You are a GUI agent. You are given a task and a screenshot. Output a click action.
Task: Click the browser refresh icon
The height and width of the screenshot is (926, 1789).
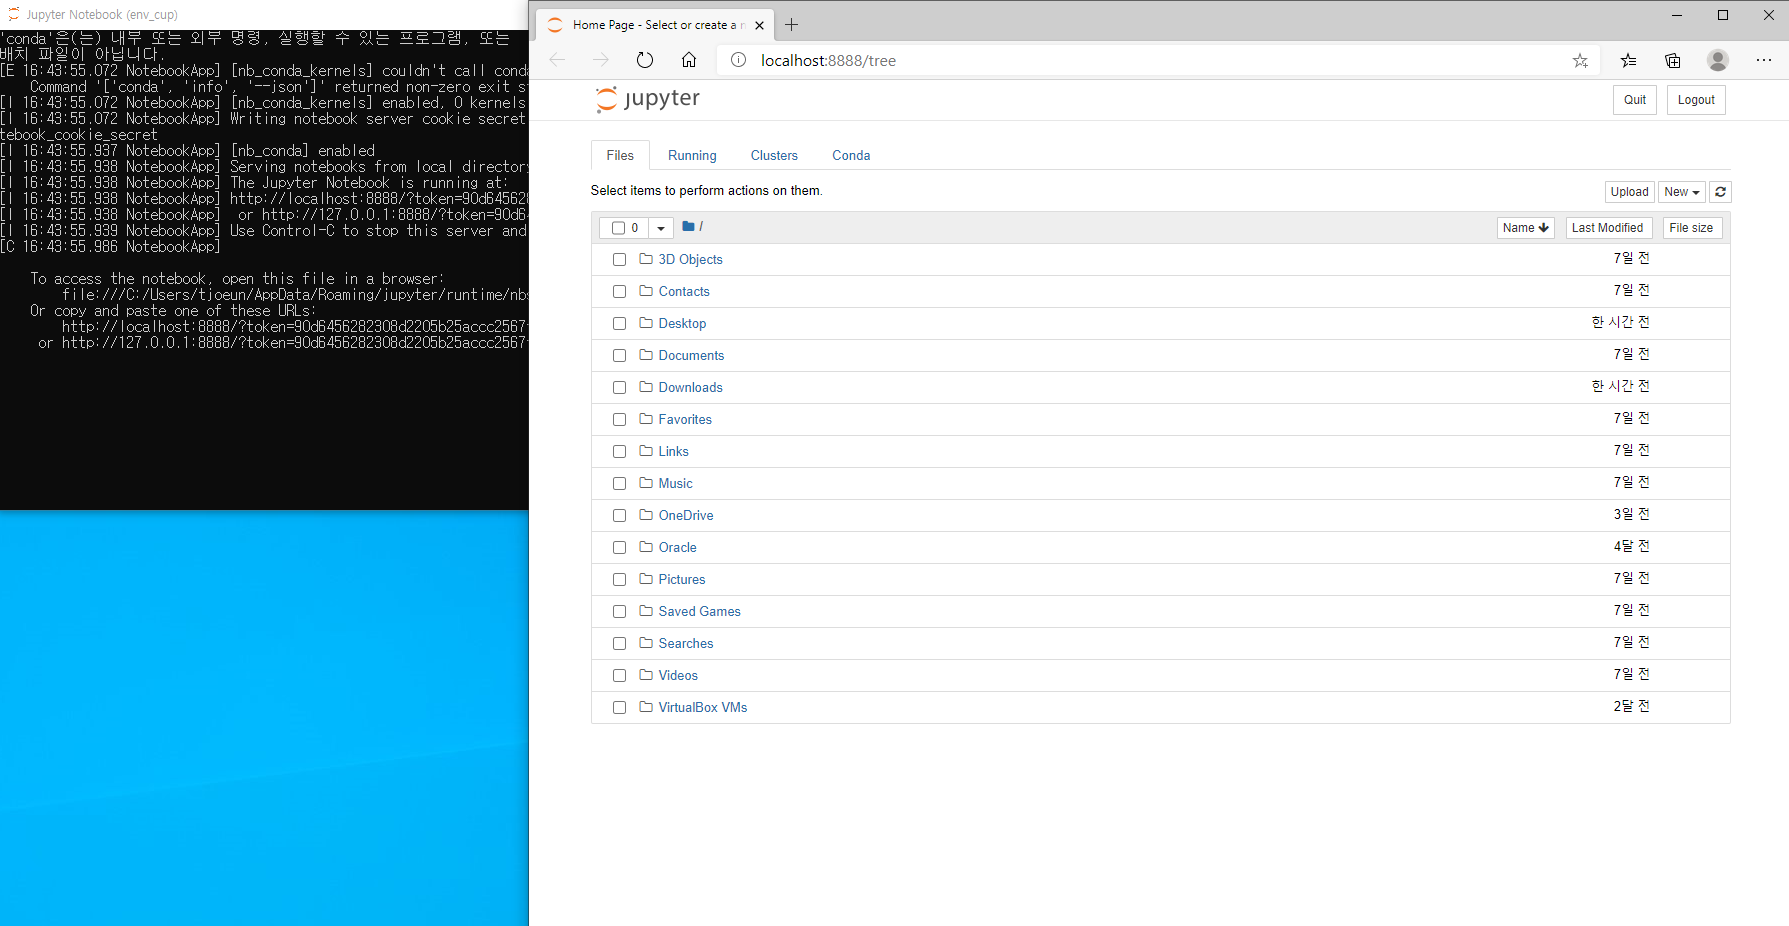point(645,60)
